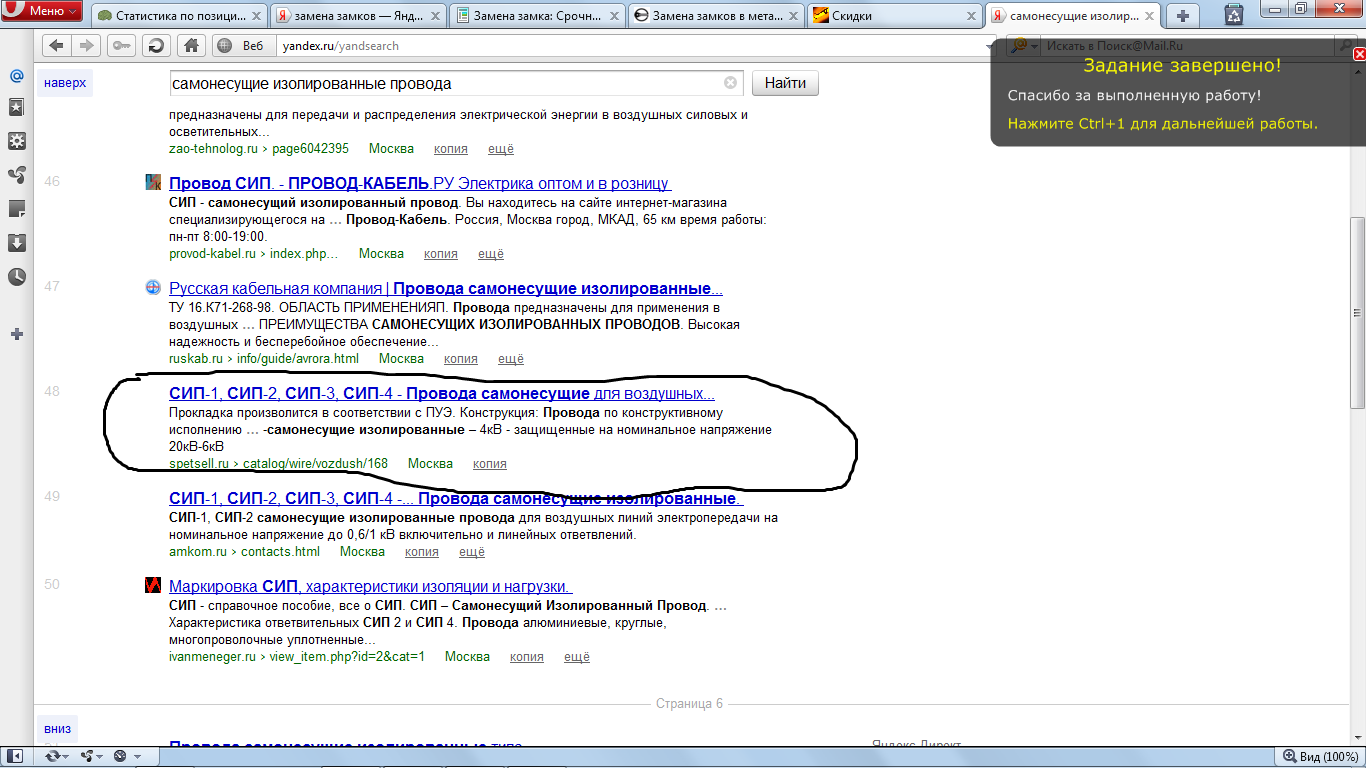Open result Провод СИП. - ПРОВОД-КАБЕЛЬ.РУ
Image resolution: width=1366 pixels, height=768 pixels.
pos(419,183)
